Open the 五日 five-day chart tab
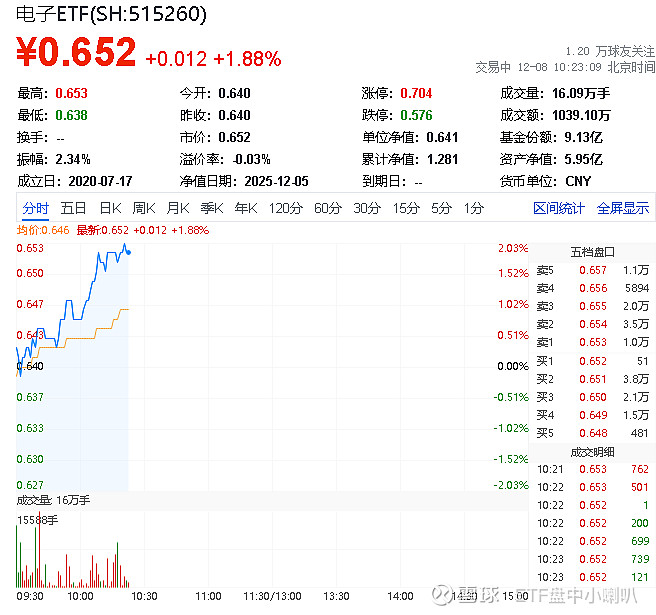This screenshot has width=656, height=615. point(73,208)
